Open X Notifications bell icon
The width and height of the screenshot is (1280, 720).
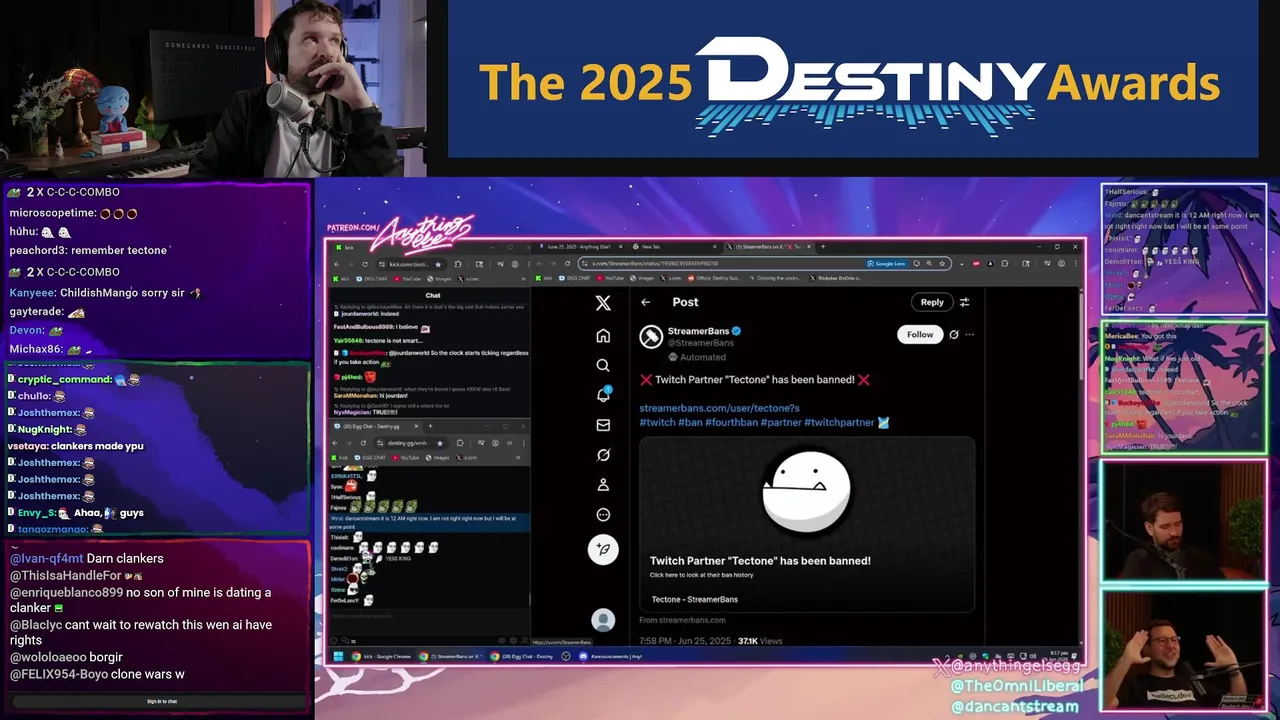(x=603, y=395)
